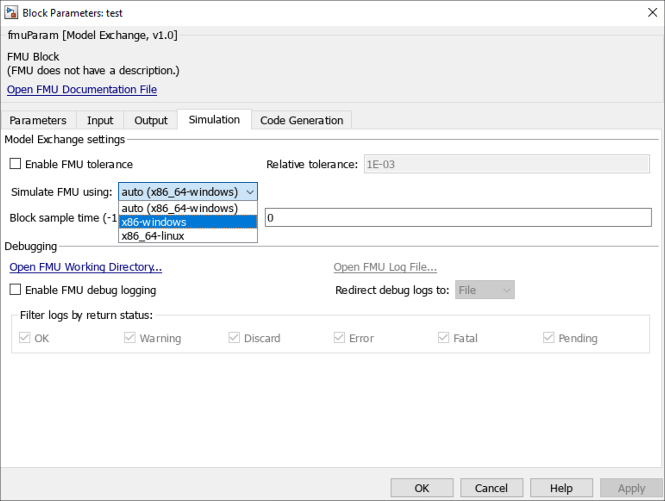665x501 pixels.
Task: Toggle the Fatal log filter checkbox
Action: [444, 338]
